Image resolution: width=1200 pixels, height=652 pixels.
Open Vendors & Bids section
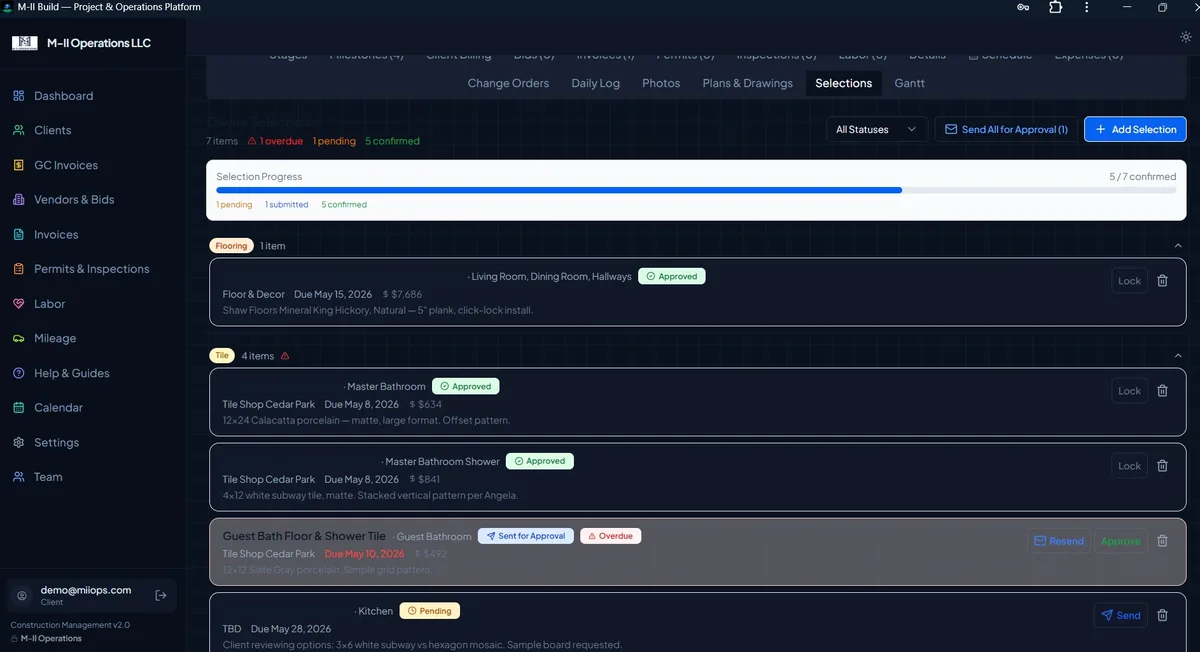tap(74, 199)
